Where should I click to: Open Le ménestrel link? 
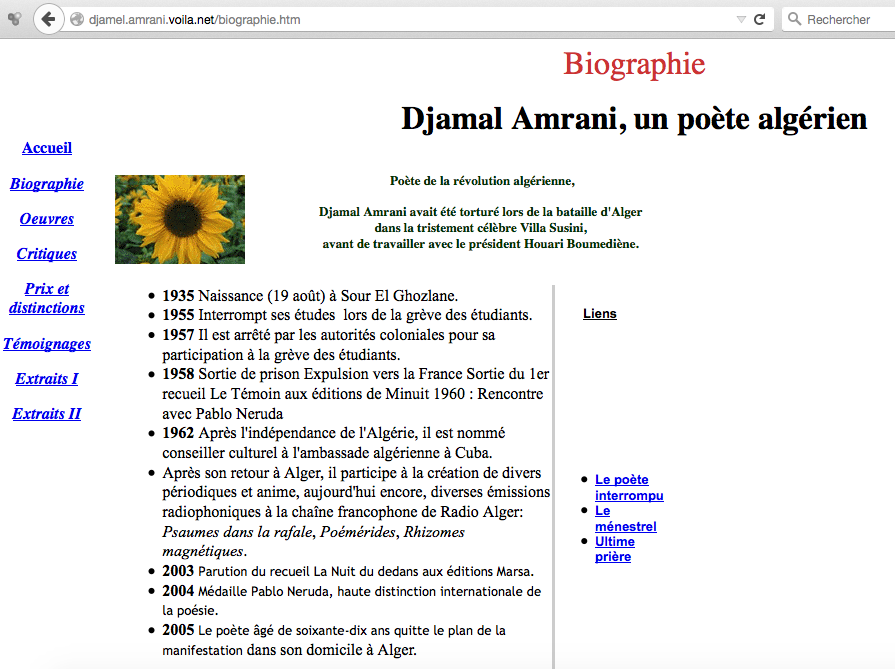(626, 518)
